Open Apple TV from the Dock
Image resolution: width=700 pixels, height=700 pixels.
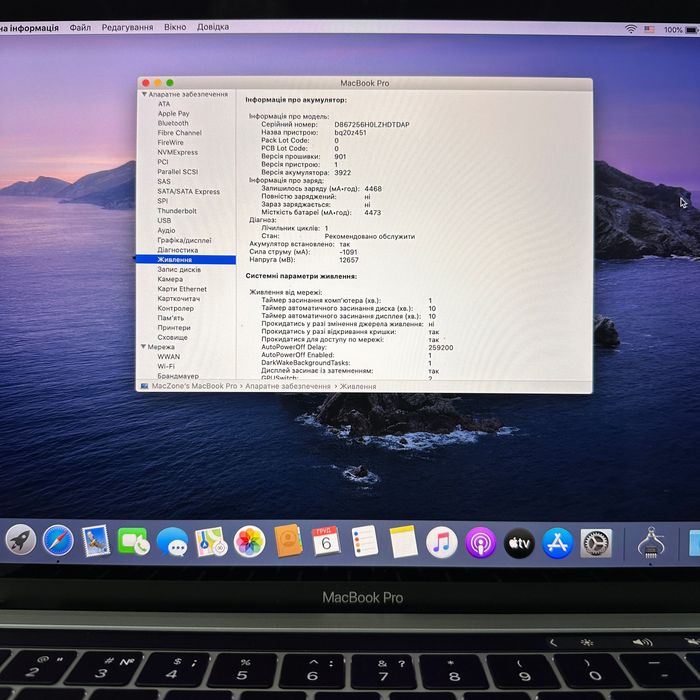[x=519, y=543]
